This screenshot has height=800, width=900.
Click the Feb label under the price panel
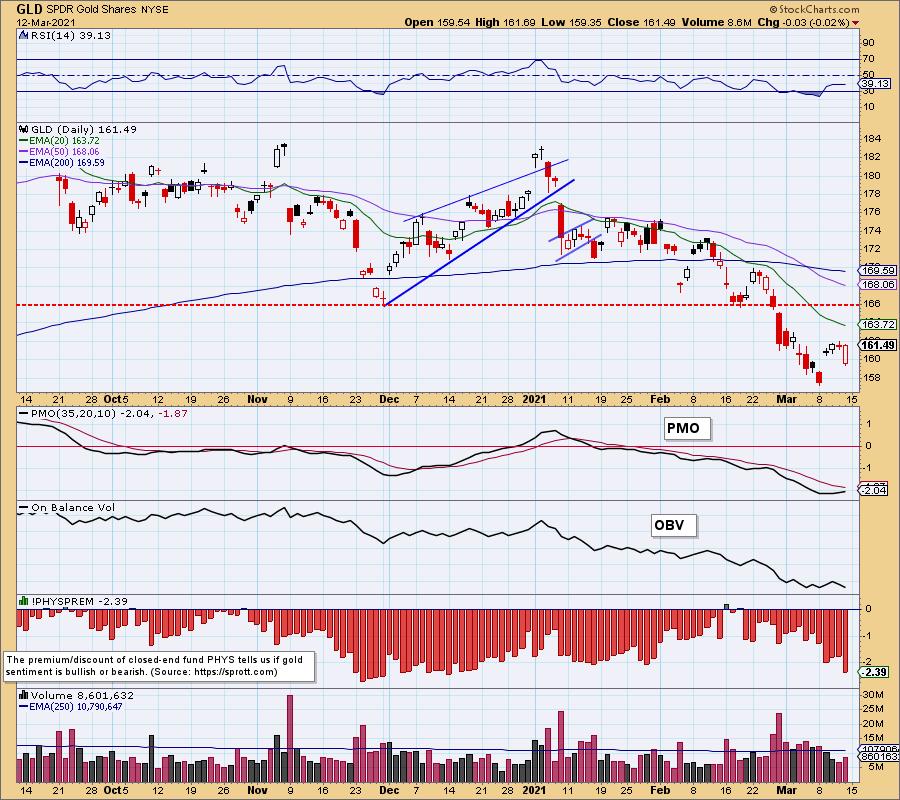(x=660, y=399)
